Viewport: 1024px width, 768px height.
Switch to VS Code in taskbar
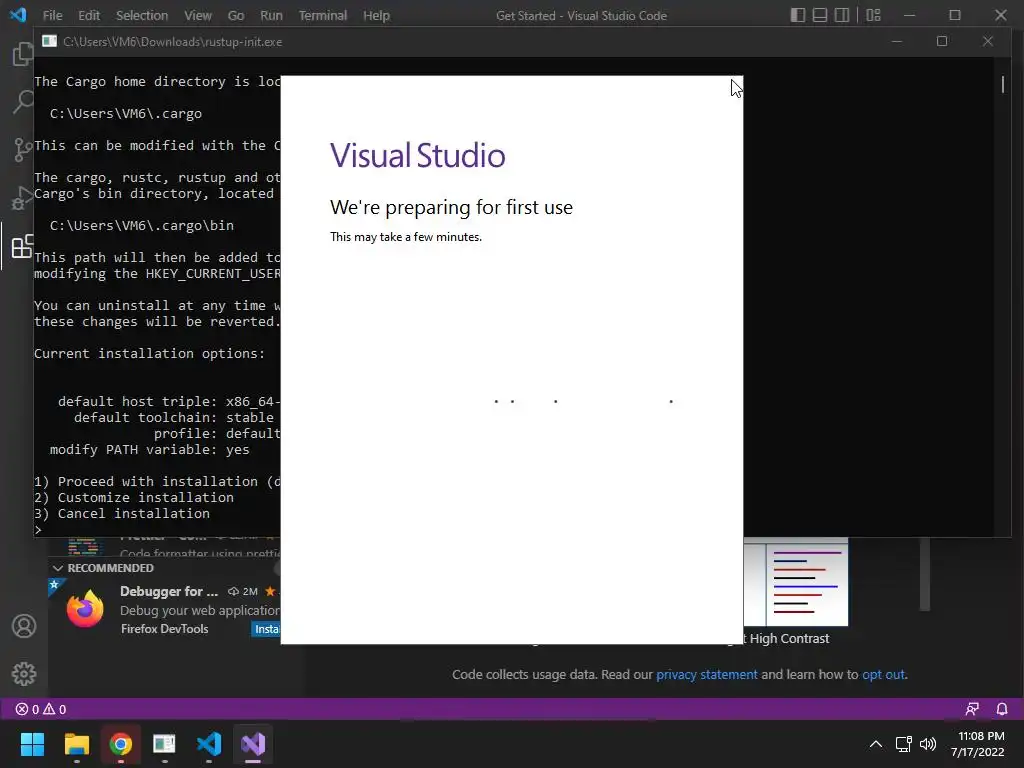click(209, 744)
